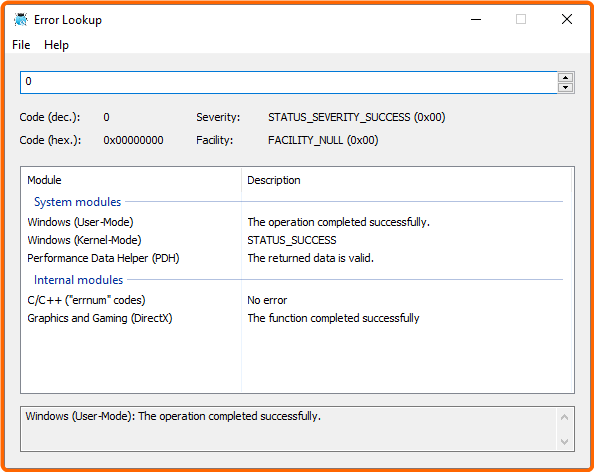
Task: Click scroll down arrow in message box
Action: click(564, 442)
